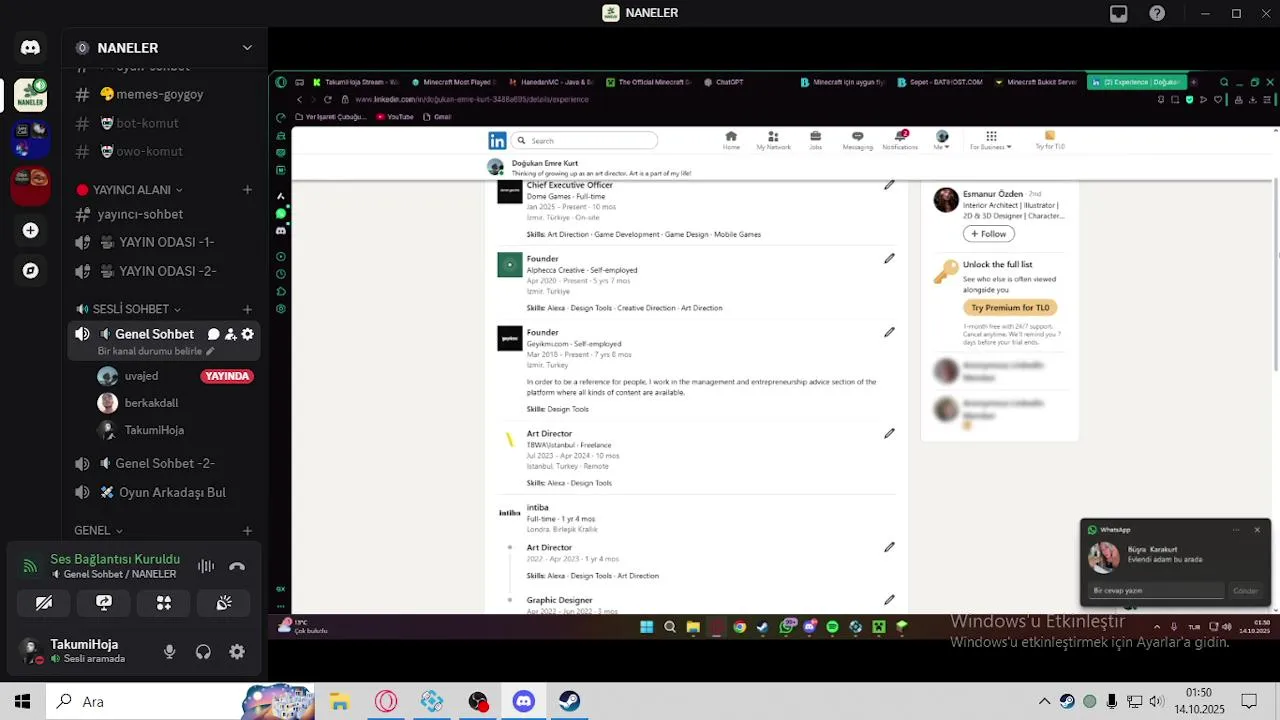Click LinkedIn Home nav in stream

click(731, 141)
